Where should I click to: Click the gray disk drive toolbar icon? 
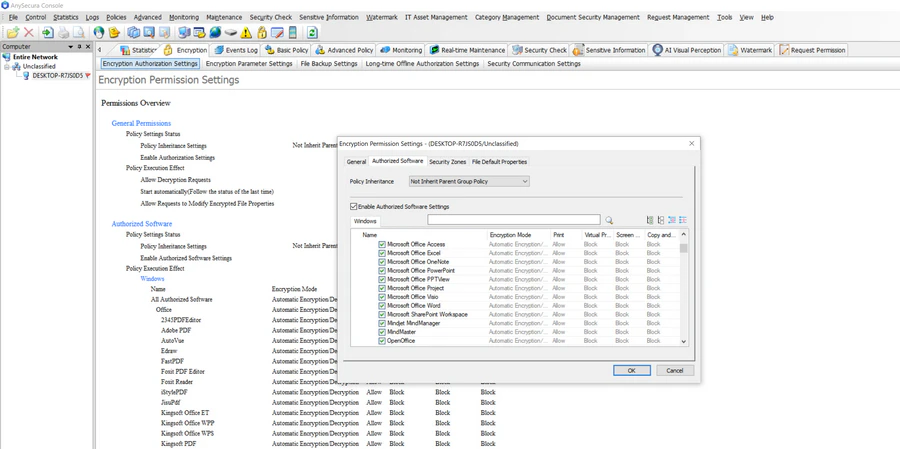231,32
